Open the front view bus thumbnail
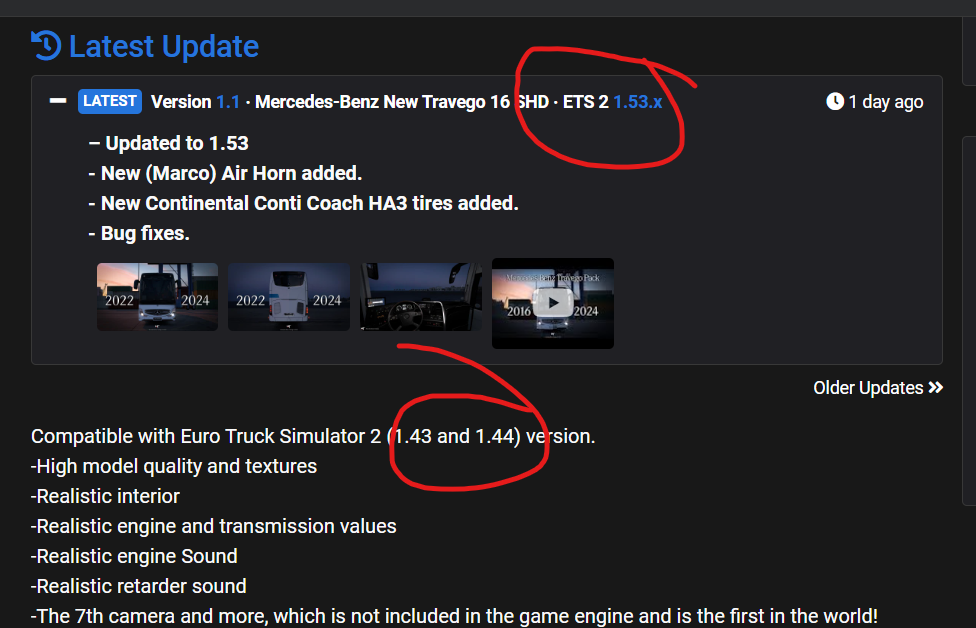The image size is (976, 628). 157,297
